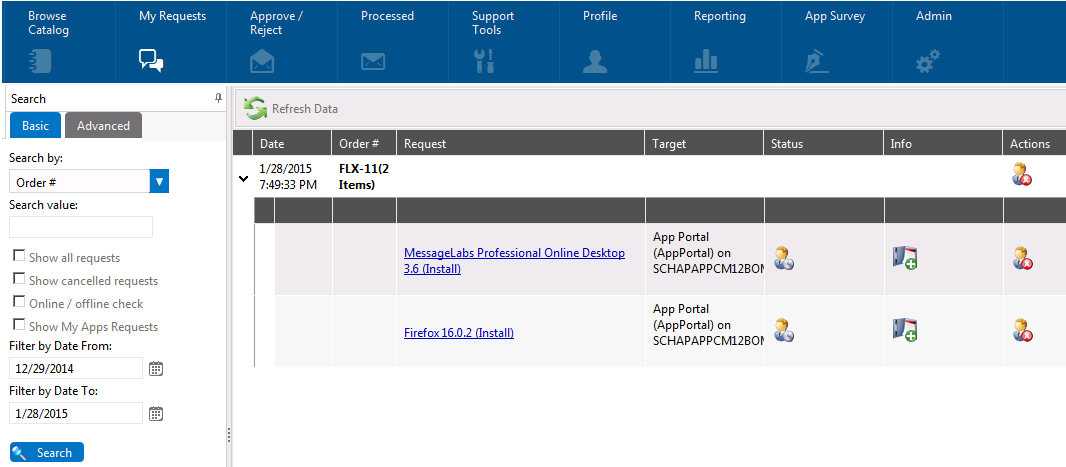Screen dimensions: 1066x467
Task: Collapse the FLX-11 order row
Action: pyautogui.click(x=243, y=178)
